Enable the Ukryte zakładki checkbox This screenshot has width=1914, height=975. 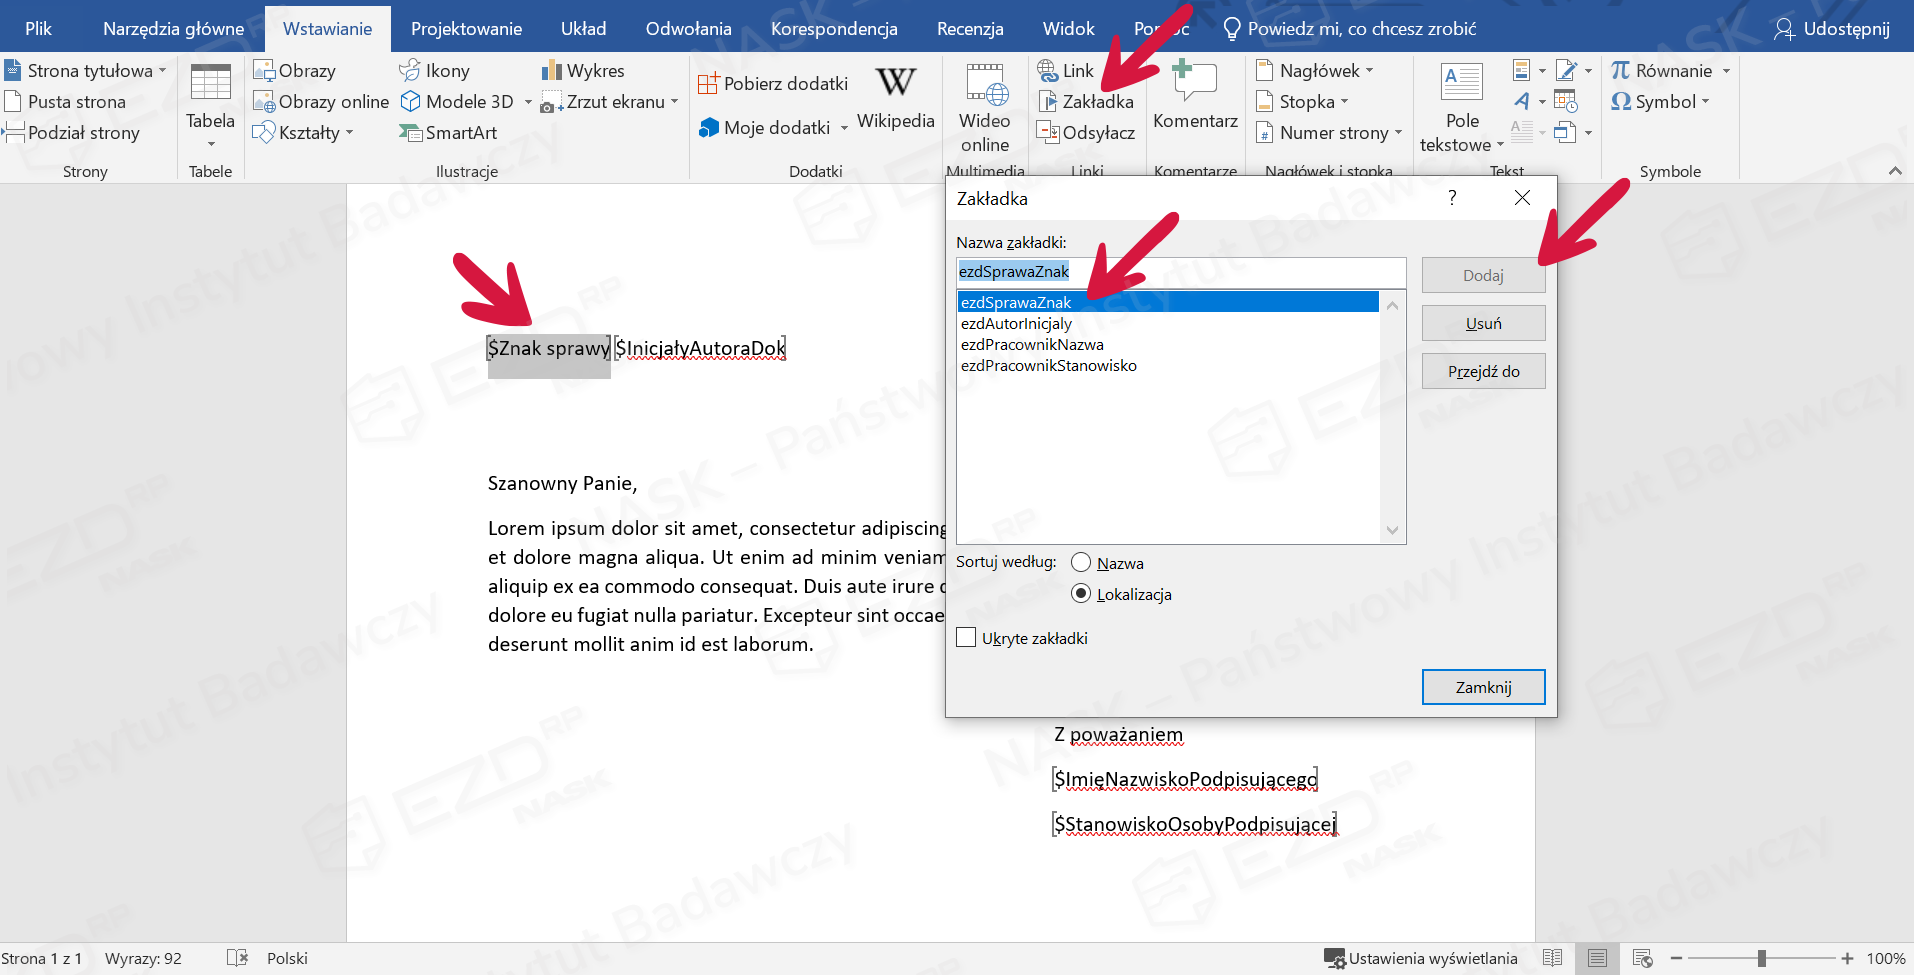tap(966, 638)
